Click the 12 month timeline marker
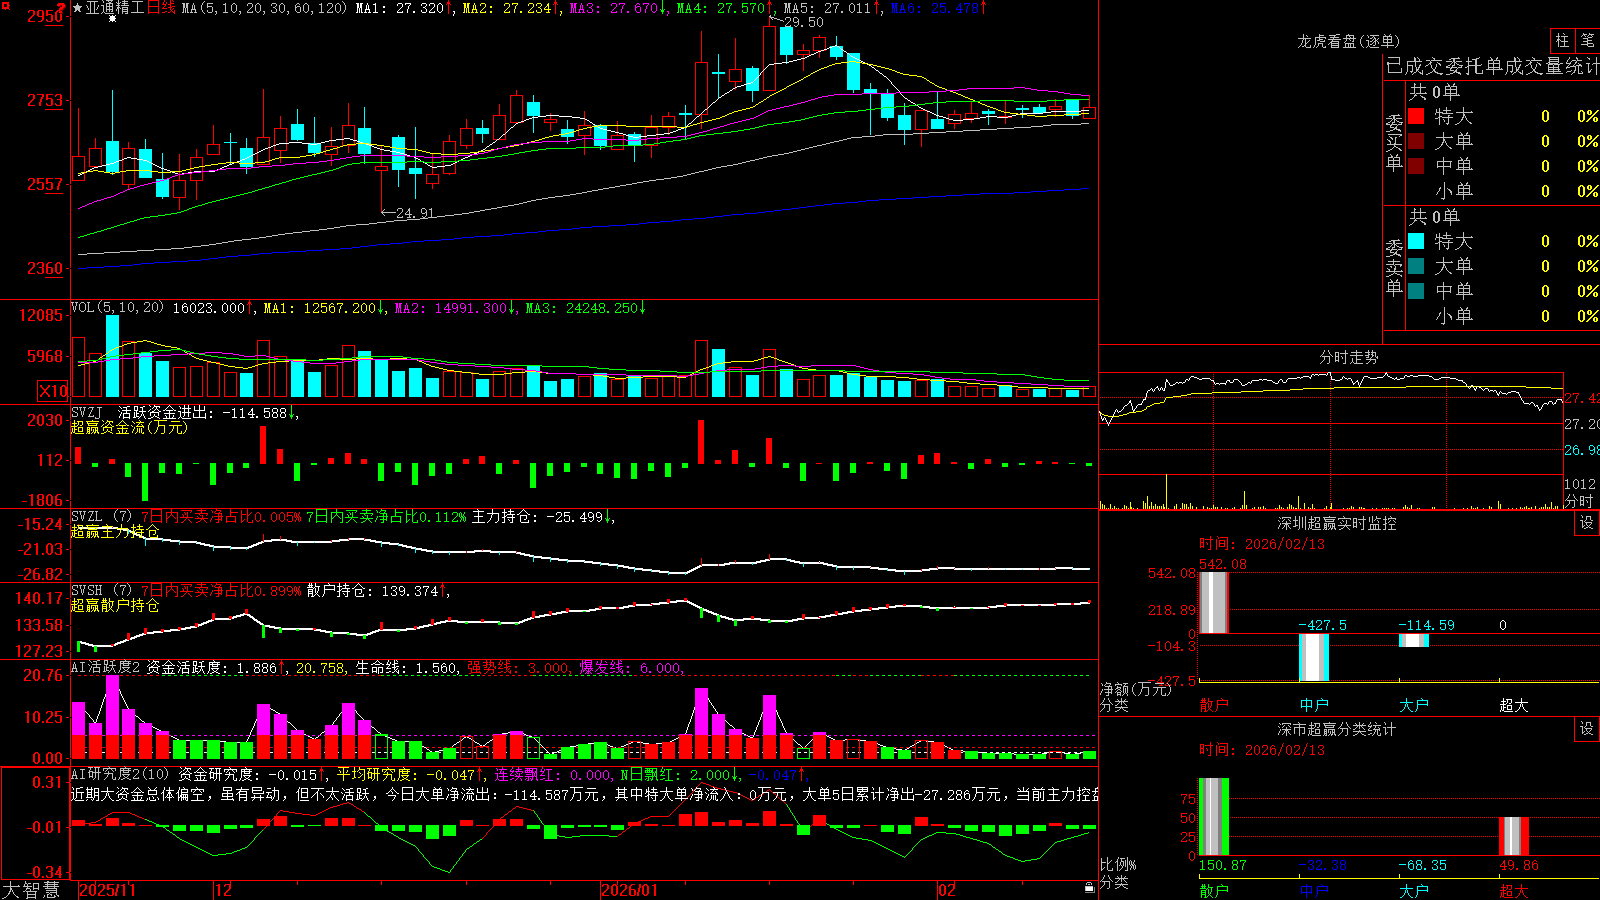Image resolution: width=1600 pixels, height=900 pixels. click(223, 890)
